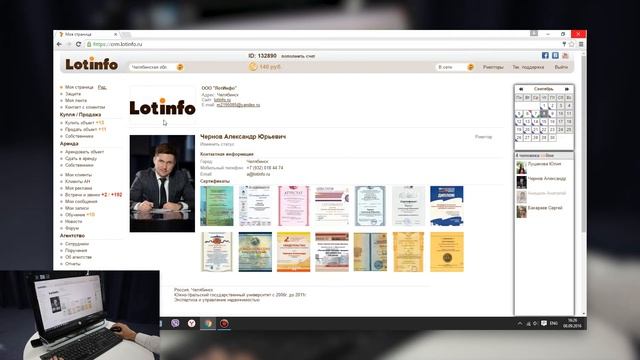640x360 pixels.
Task: Click the Facebook icon in the header
Action: (x=545, y=55)
